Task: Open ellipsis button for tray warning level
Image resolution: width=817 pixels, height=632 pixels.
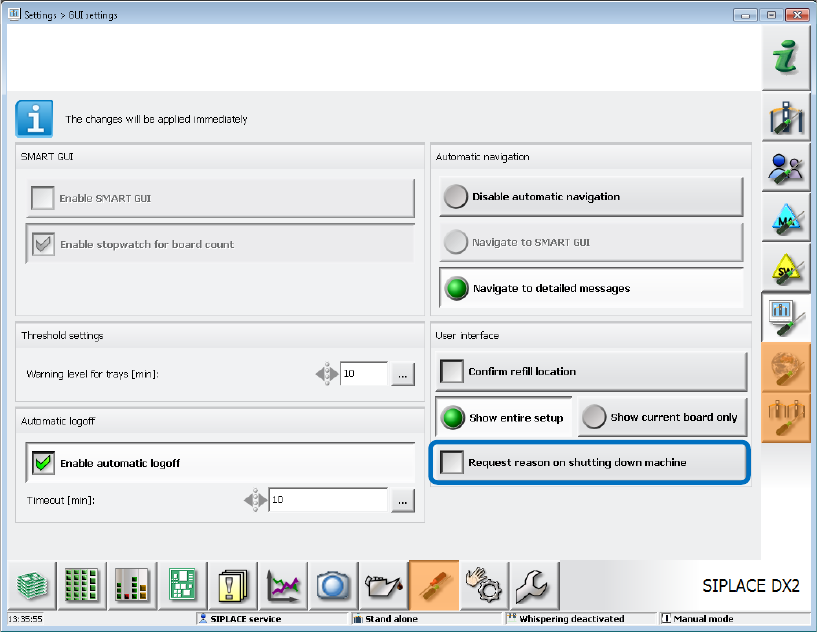Action: (x=403, y=374)
